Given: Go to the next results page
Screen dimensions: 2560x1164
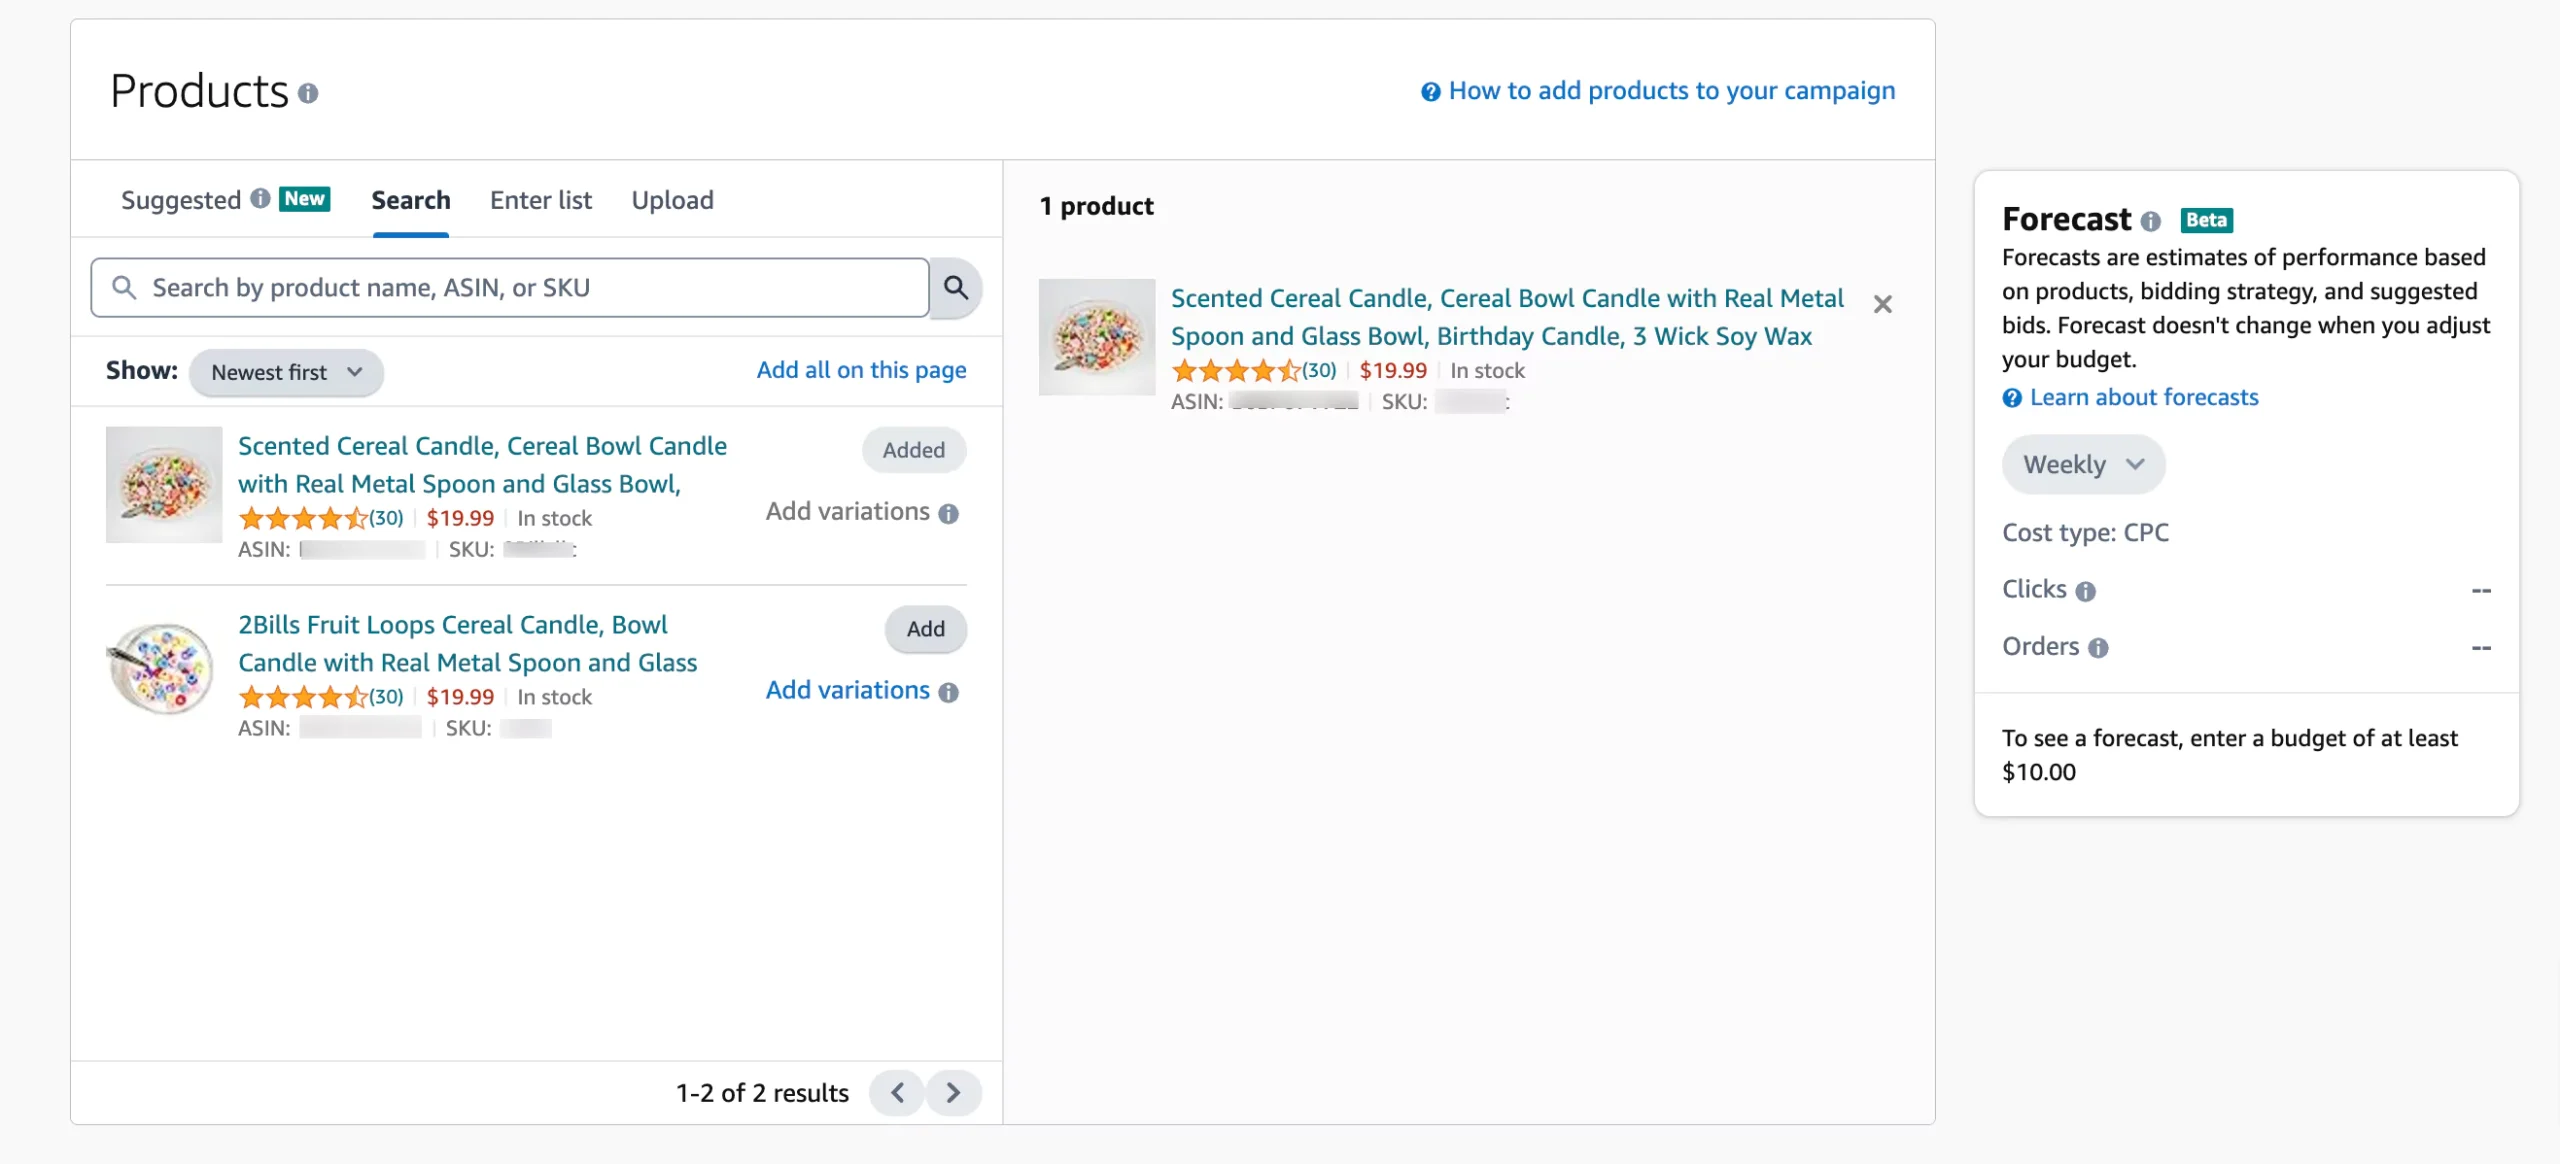Looking at the screenshot, I should click(x=953, y=1093).
